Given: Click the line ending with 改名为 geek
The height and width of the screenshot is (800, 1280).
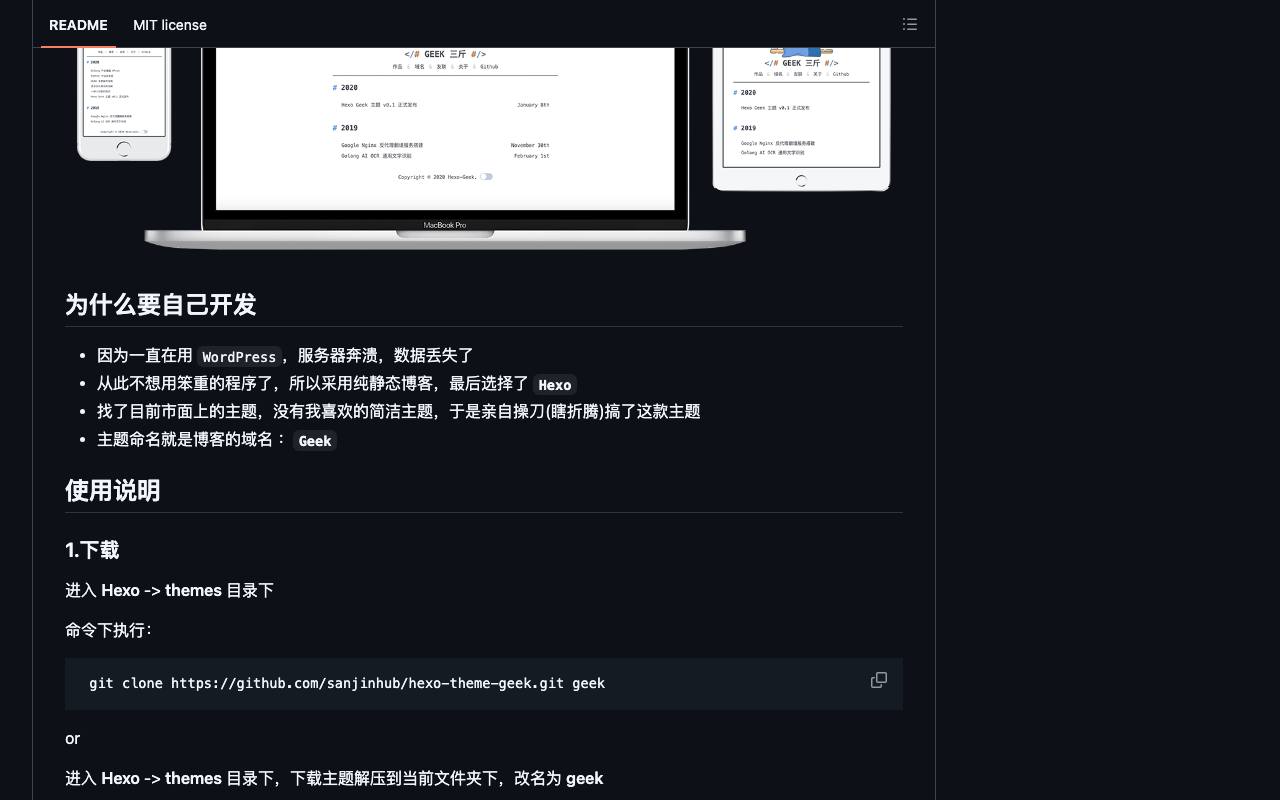Looking at the screenshot, I should point(334,778).
